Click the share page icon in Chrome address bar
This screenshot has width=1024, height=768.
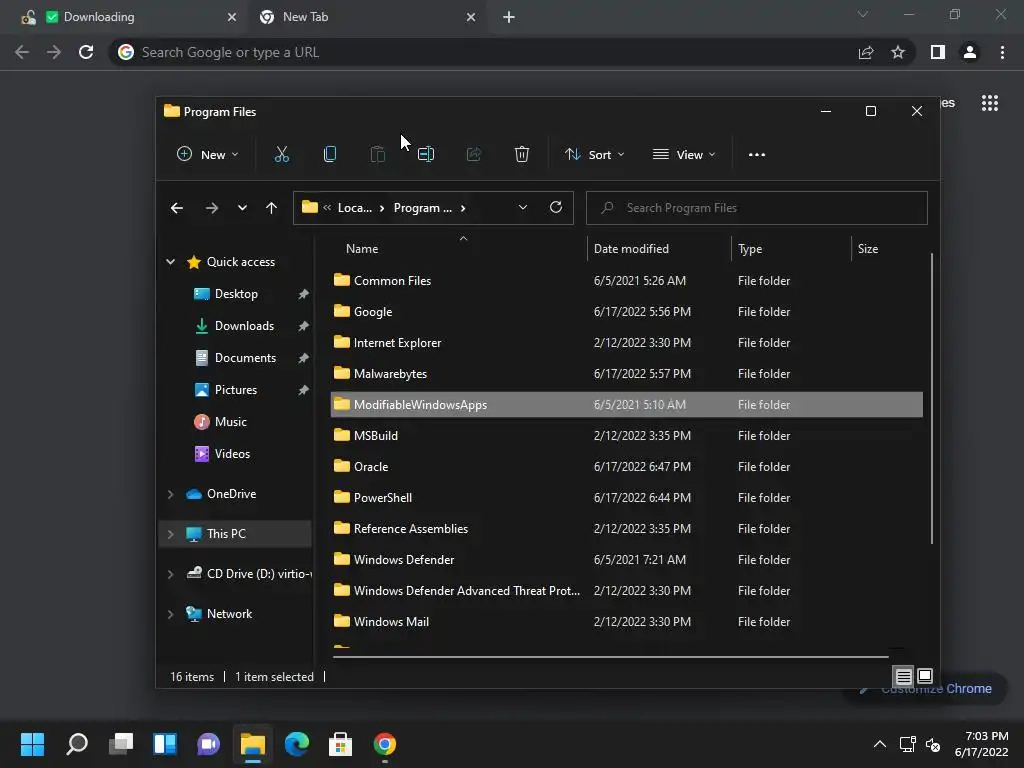(x=866, y=52)
